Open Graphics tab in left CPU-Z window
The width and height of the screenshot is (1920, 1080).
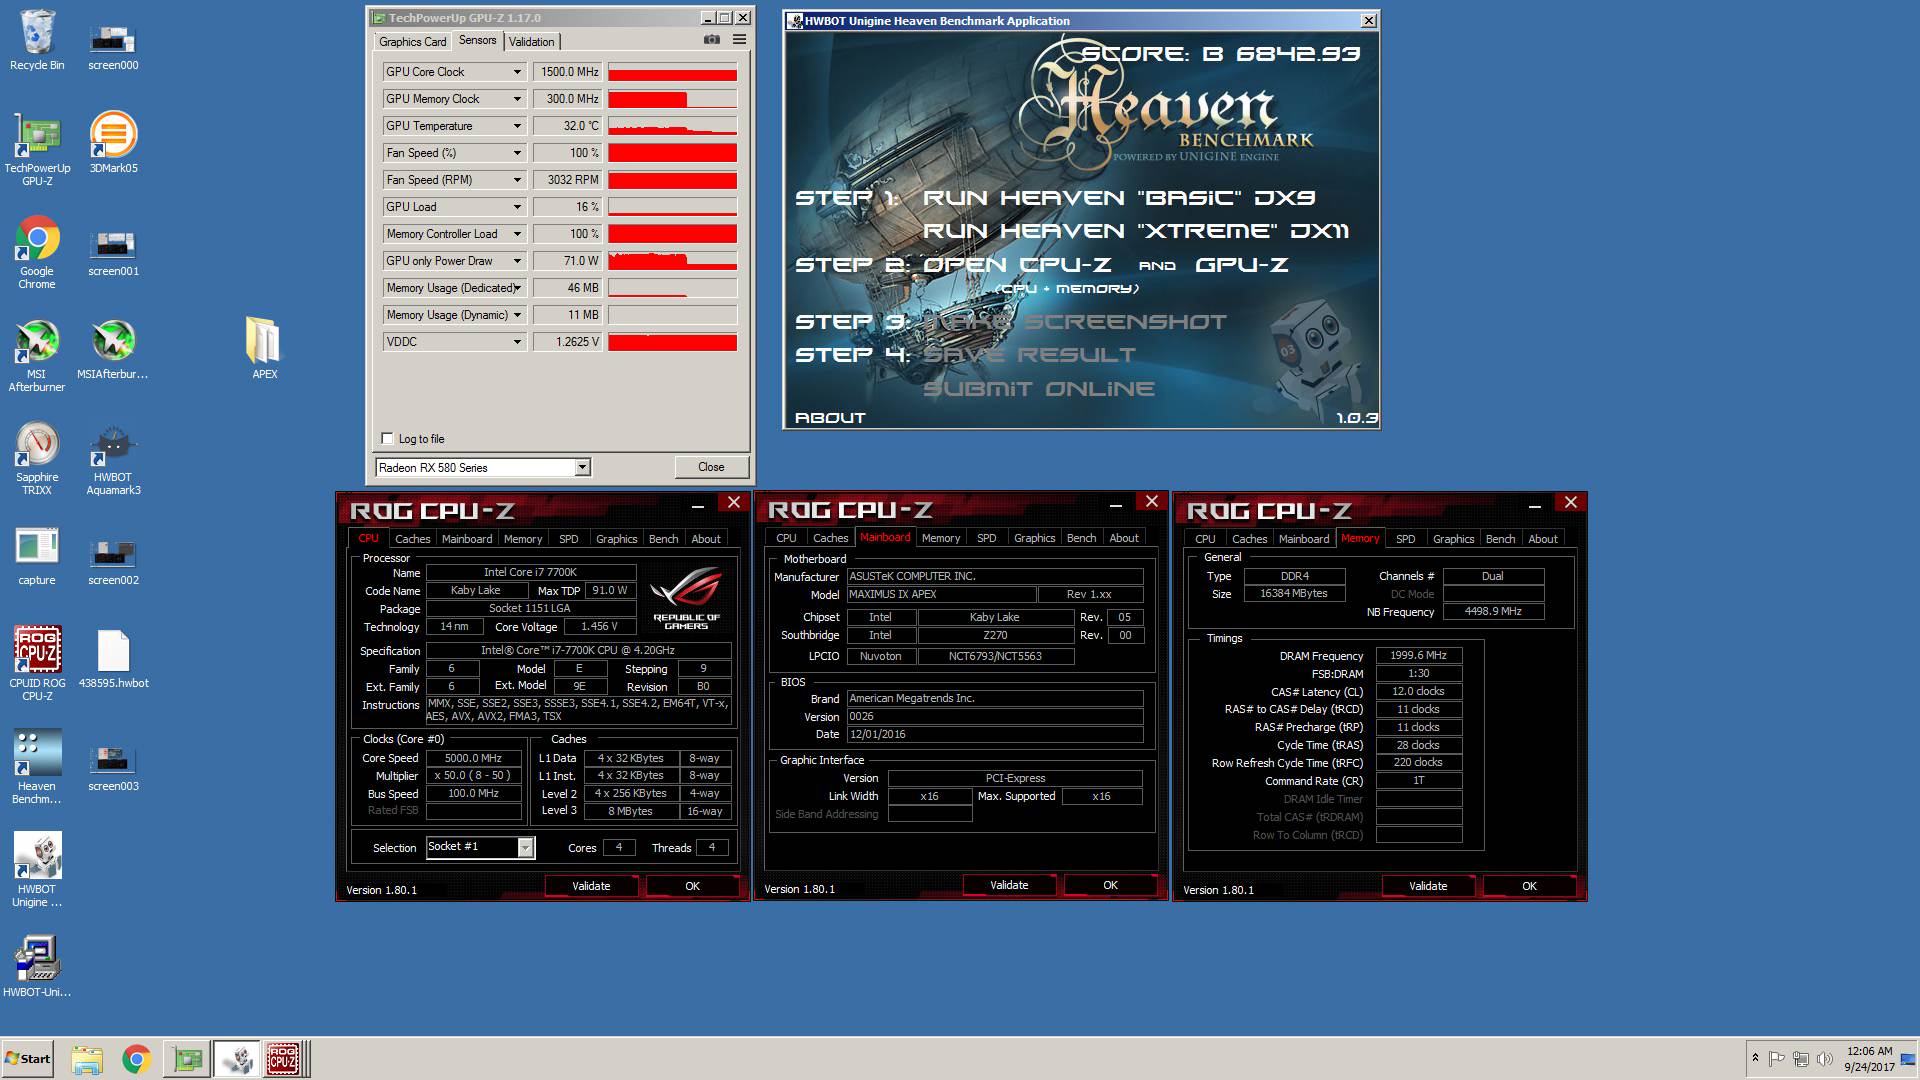tap(616, 538)
